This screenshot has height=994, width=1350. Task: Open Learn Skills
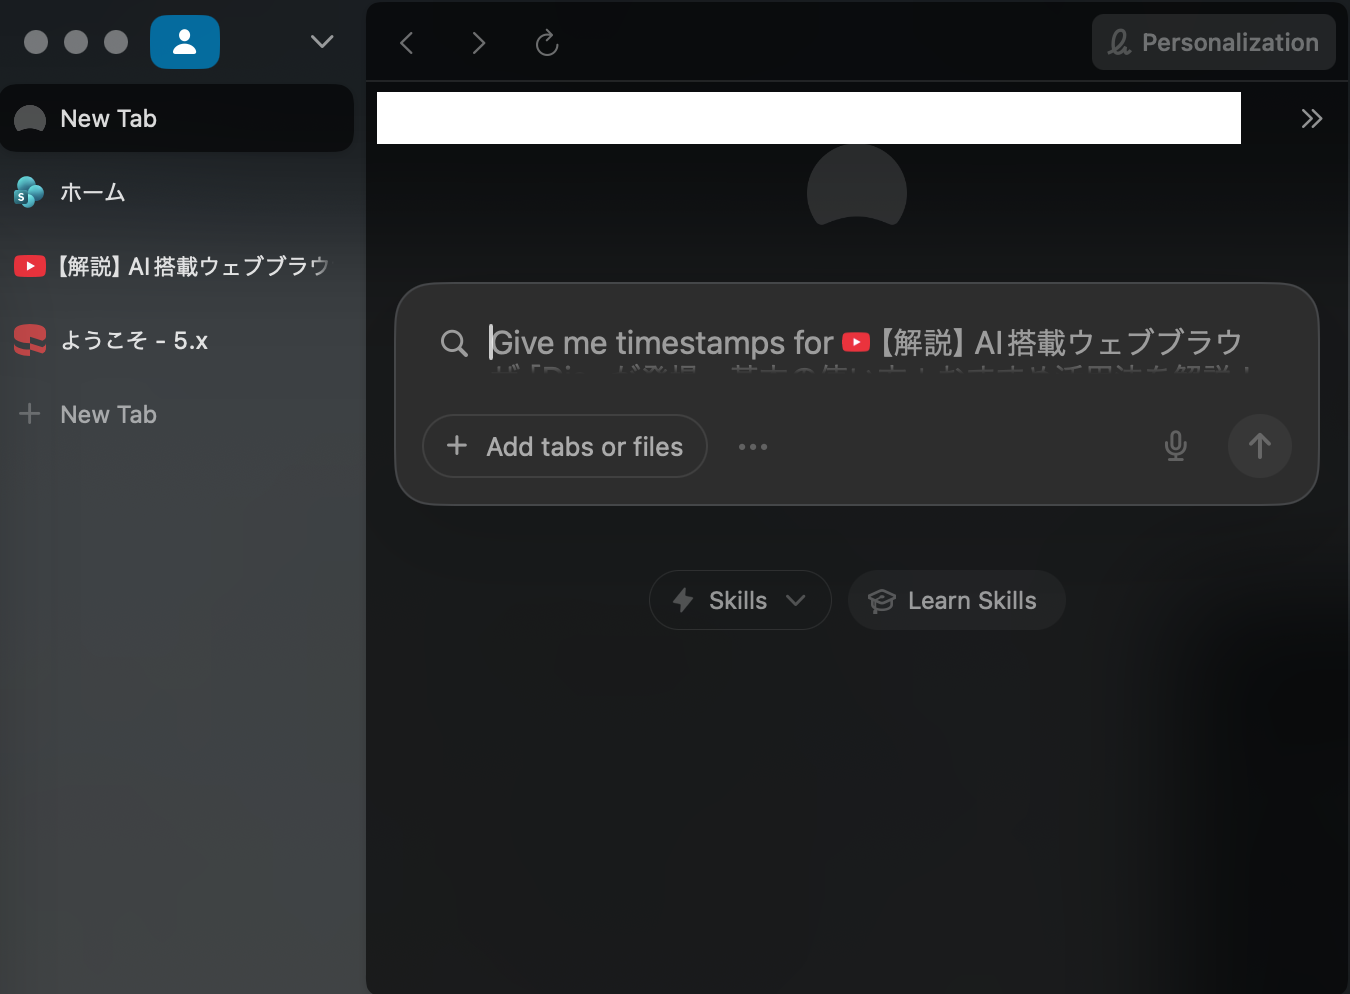(x=955, y=600)
